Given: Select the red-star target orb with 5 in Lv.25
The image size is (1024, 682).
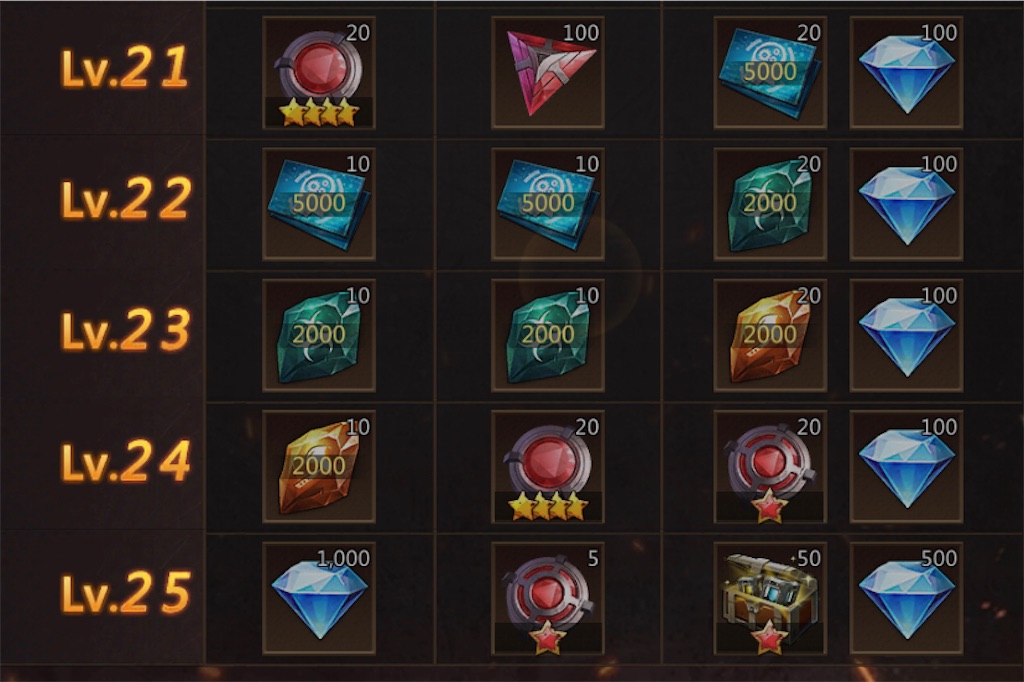Looking at the screenshot, I should pos(548,598).
